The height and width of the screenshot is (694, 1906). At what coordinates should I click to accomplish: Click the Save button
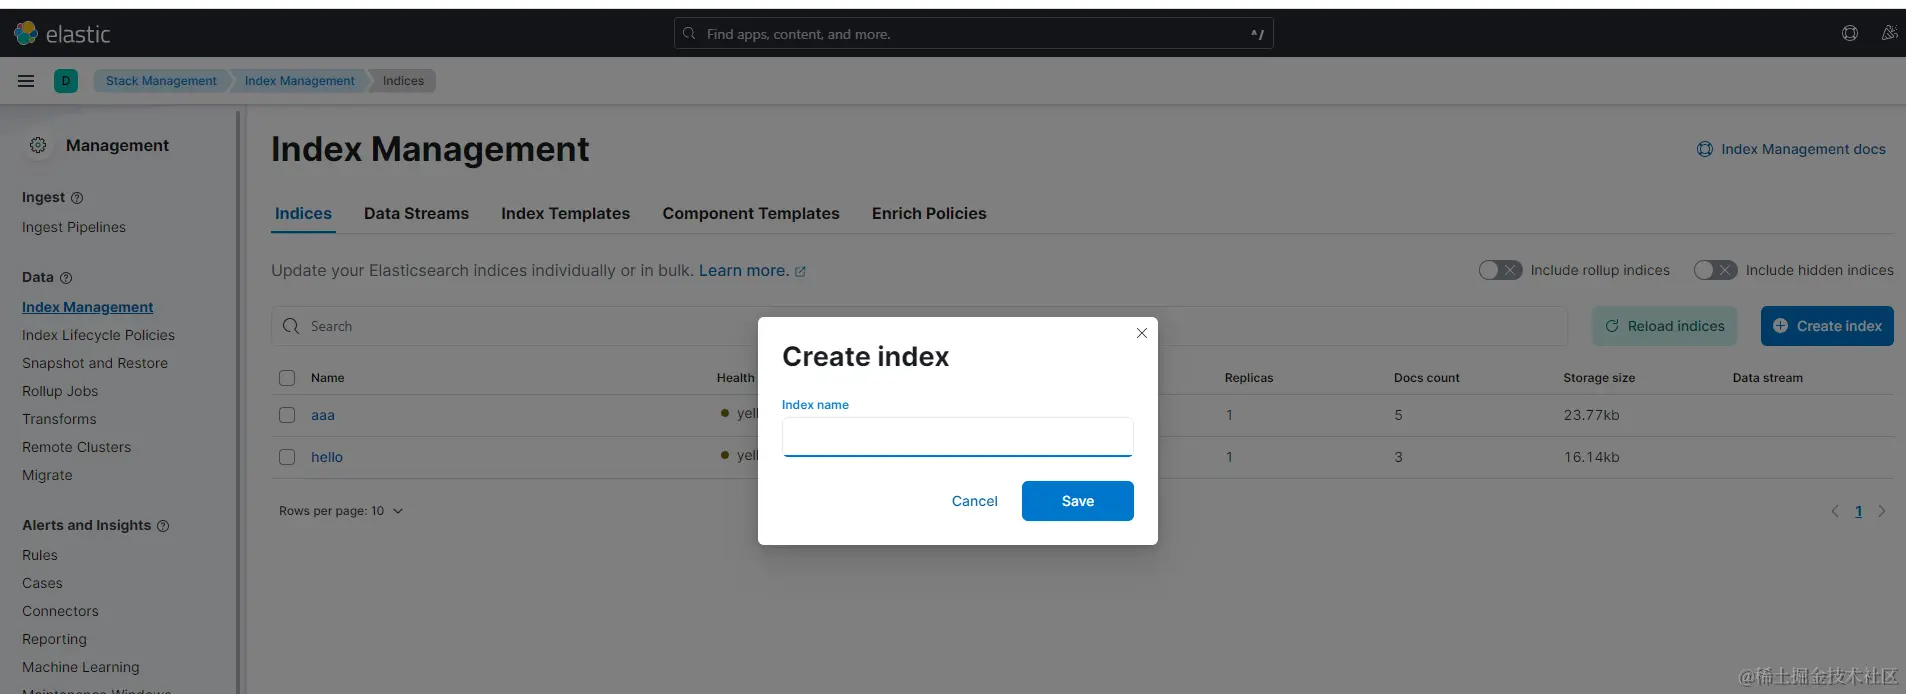1077,501
